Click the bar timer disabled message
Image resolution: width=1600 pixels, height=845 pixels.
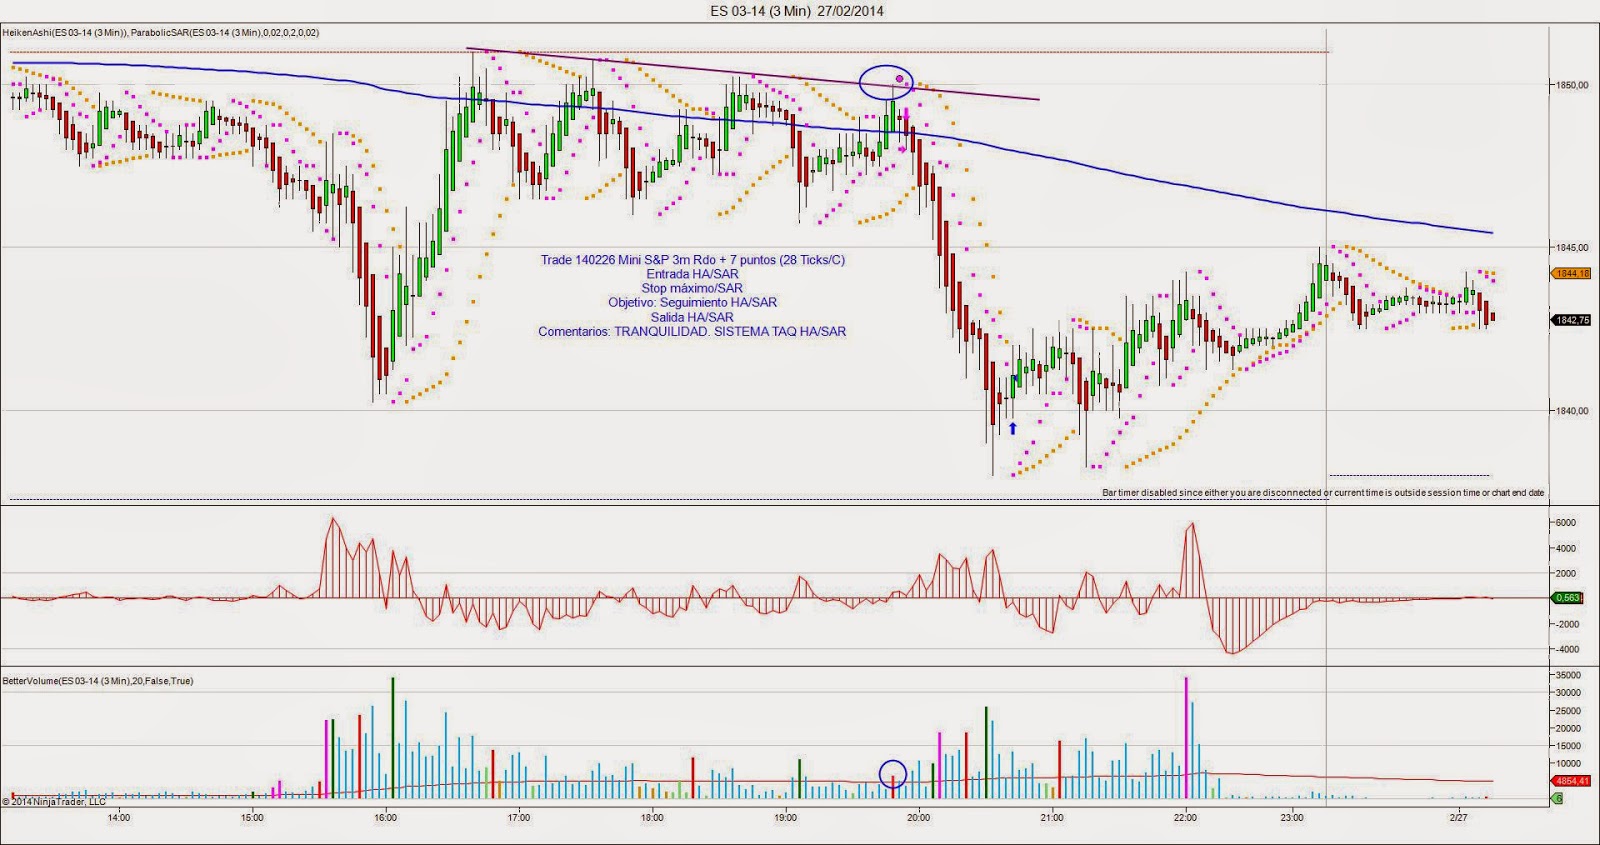click(1322, 493)
